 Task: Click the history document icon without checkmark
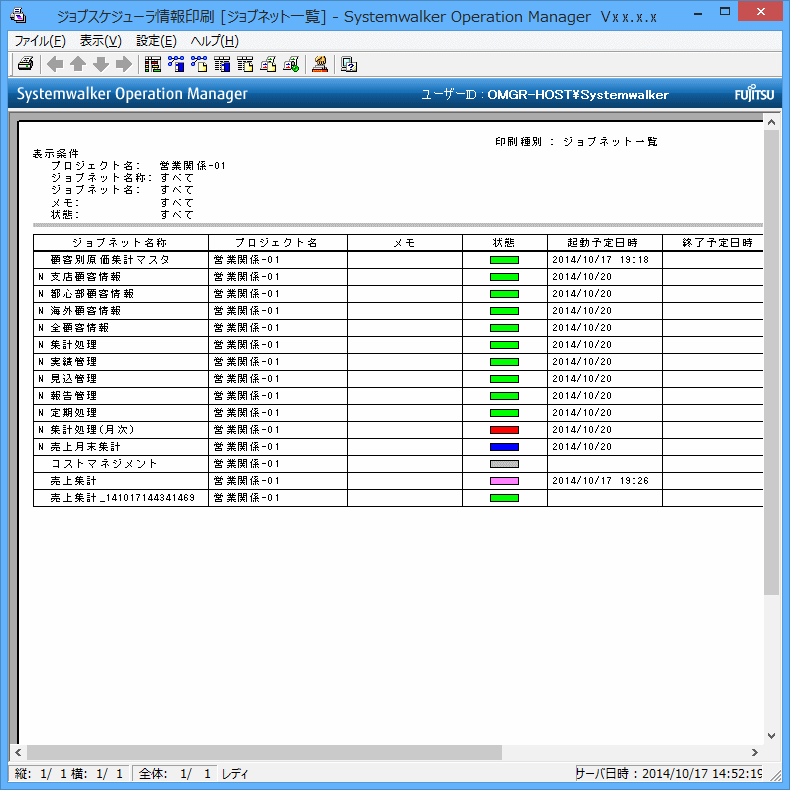268,64
